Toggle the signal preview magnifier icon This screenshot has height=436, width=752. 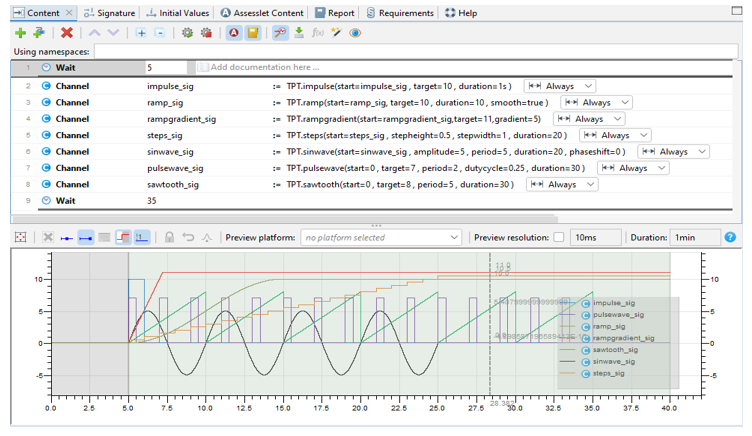[280, 33]
